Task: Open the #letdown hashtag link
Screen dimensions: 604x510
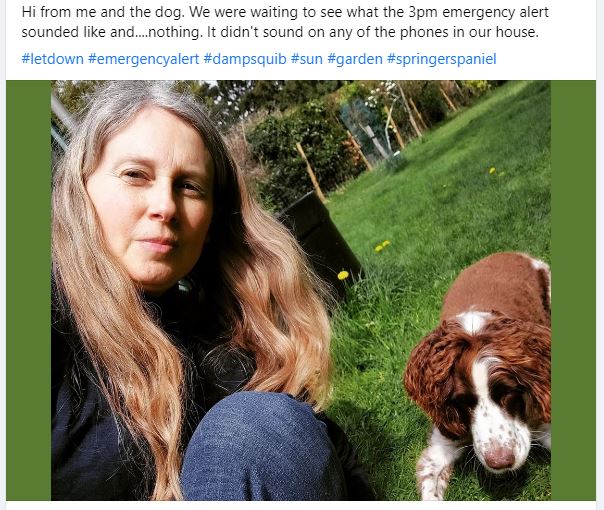Action: coord(52,59)
